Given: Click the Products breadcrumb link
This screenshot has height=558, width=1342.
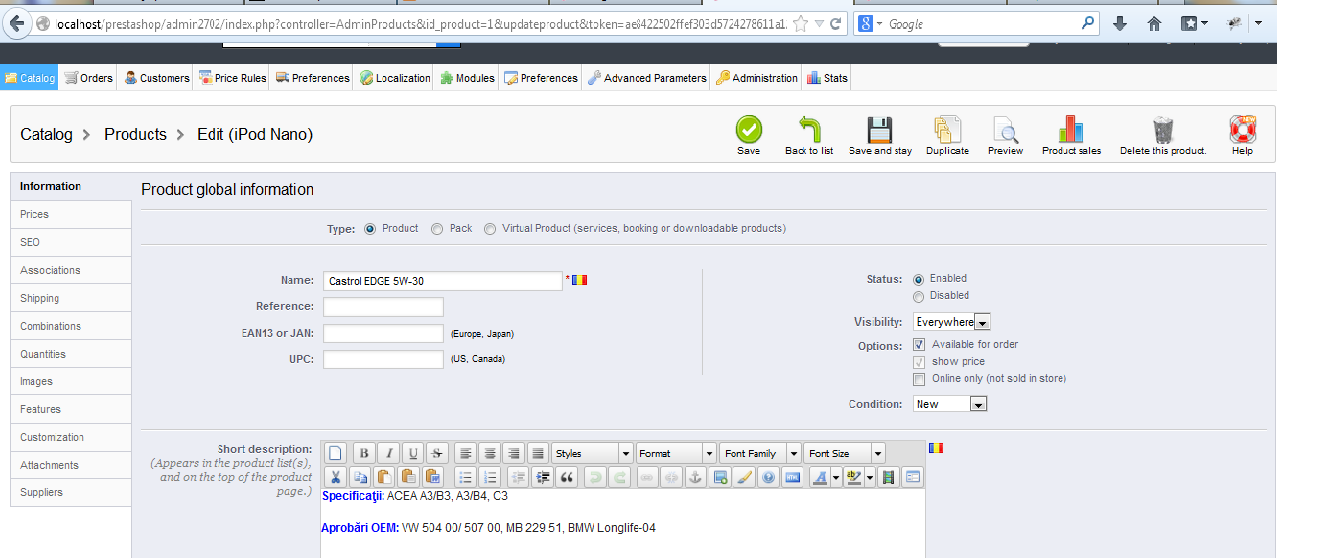Looking at the screenshot, I should pos(135,134).
